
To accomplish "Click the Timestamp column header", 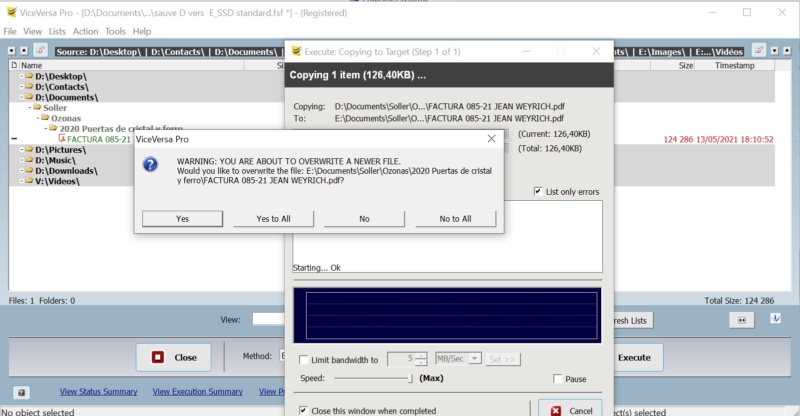I will [x=734, y=65].
